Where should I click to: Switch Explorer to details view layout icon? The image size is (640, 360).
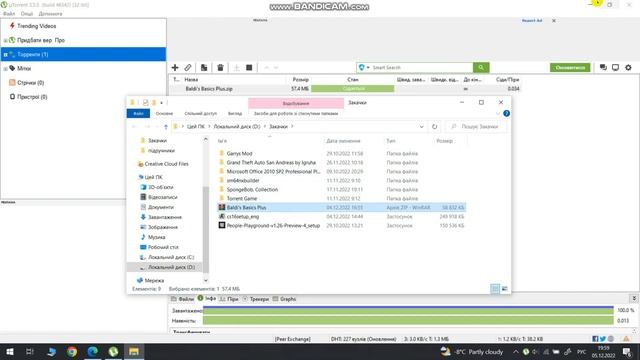(495, 289)
